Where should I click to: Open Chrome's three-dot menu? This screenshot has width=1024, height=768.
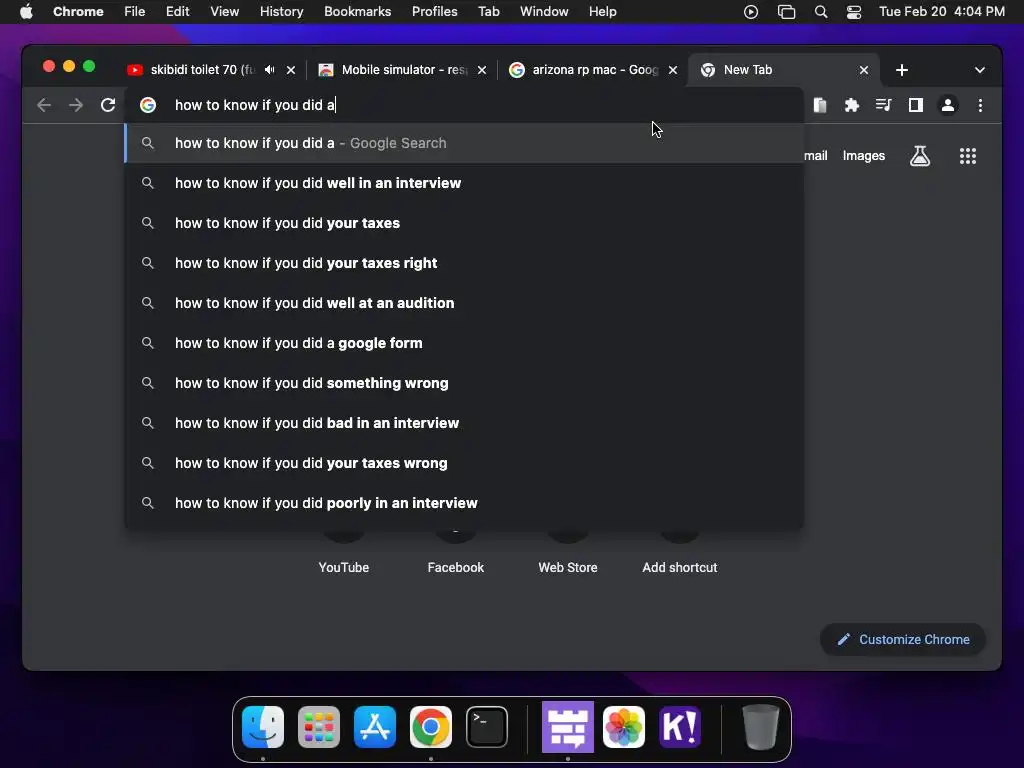[980, 105]
